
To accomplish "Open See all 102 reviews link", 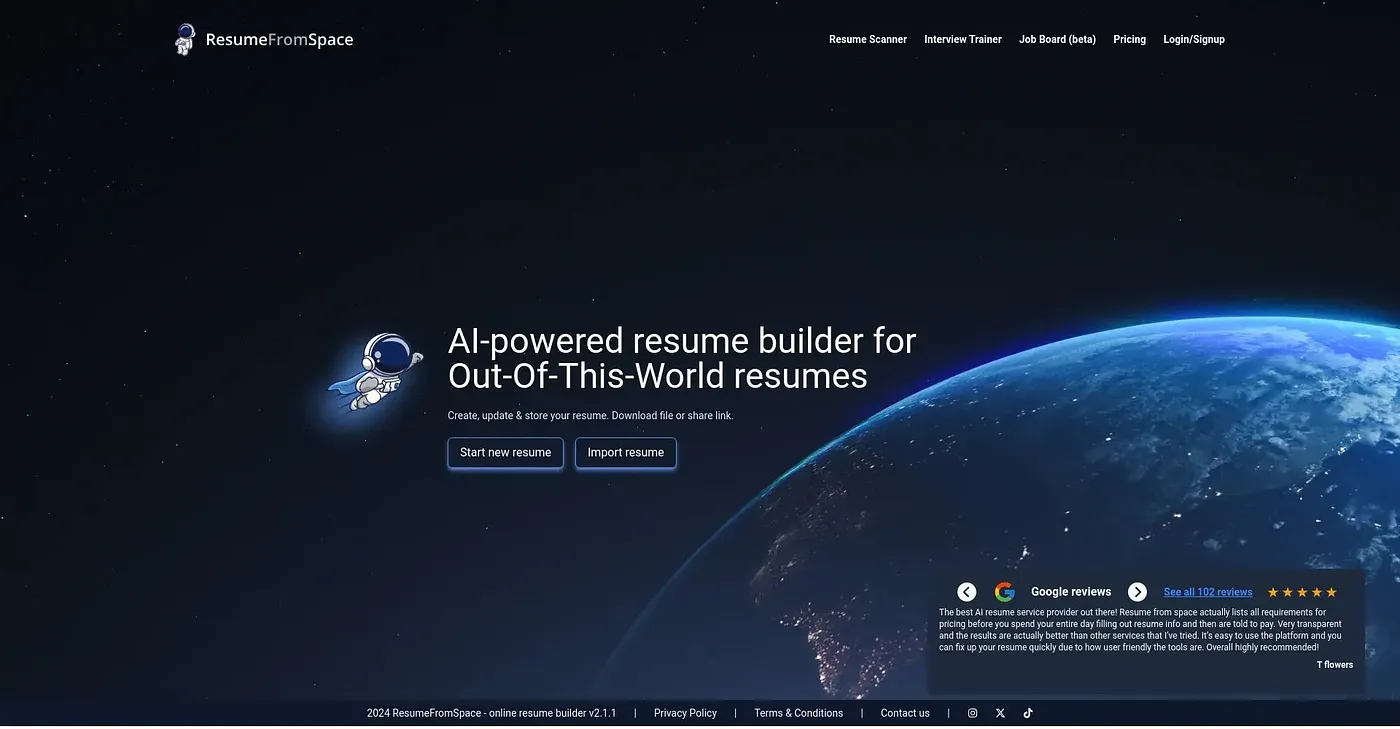I will click(x=1208, y=592).
